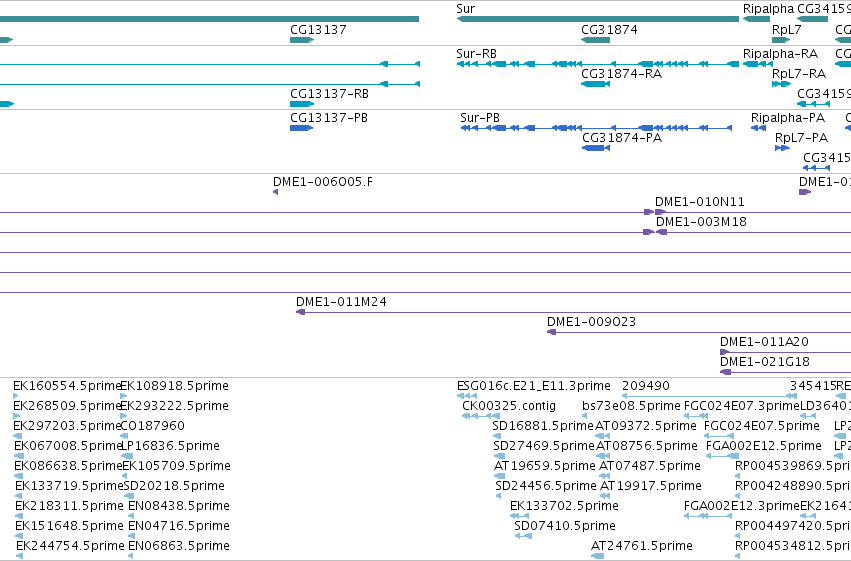Viewport: 851px width, 561px height.
Task: Select the Ripalpha gene glyph
Action: pyautogui.click(x=757, y=19)
